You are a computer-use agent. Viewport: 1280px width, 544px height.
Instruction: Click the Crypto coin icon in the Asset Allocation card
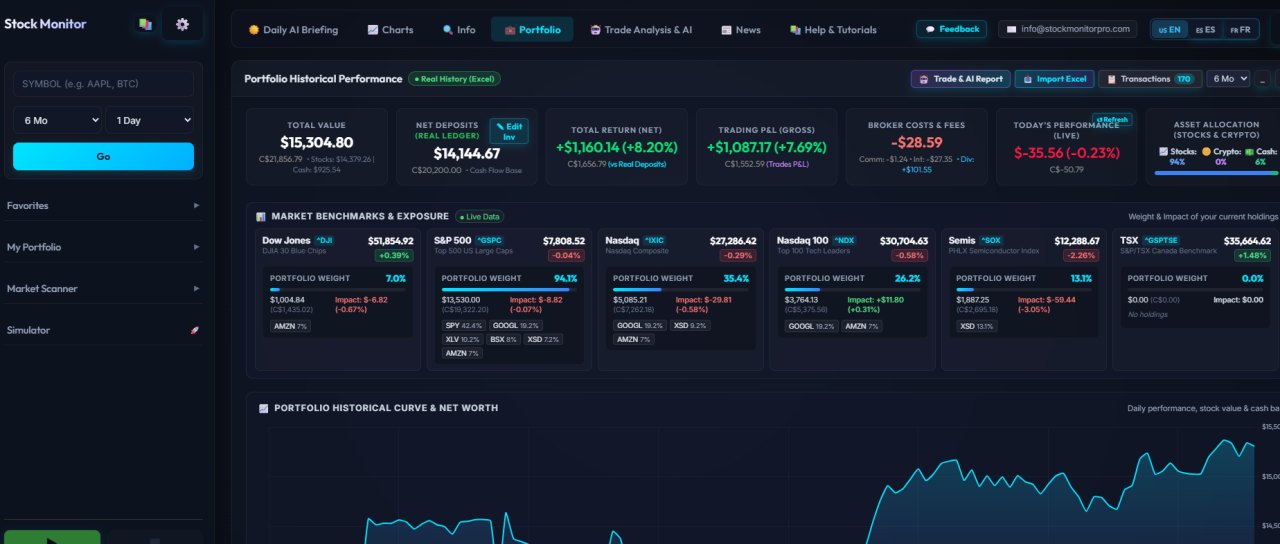pyautogui.click(x=1207, y=151)
